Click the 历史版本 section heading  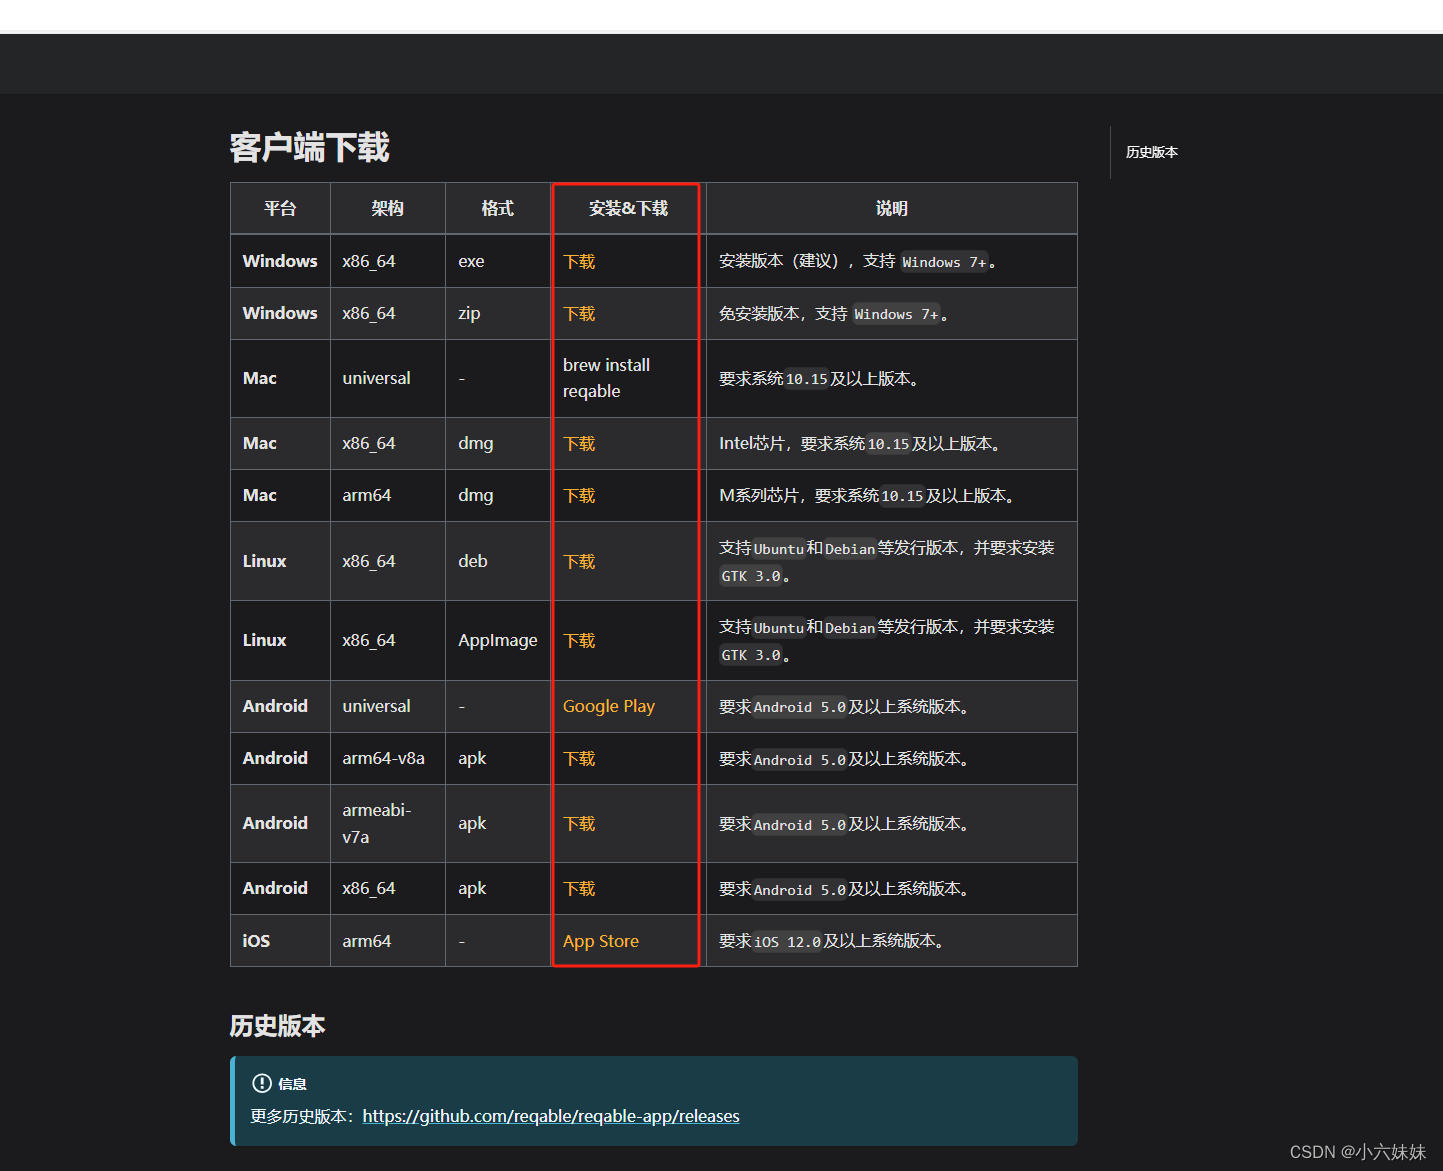coord(278,1026)
